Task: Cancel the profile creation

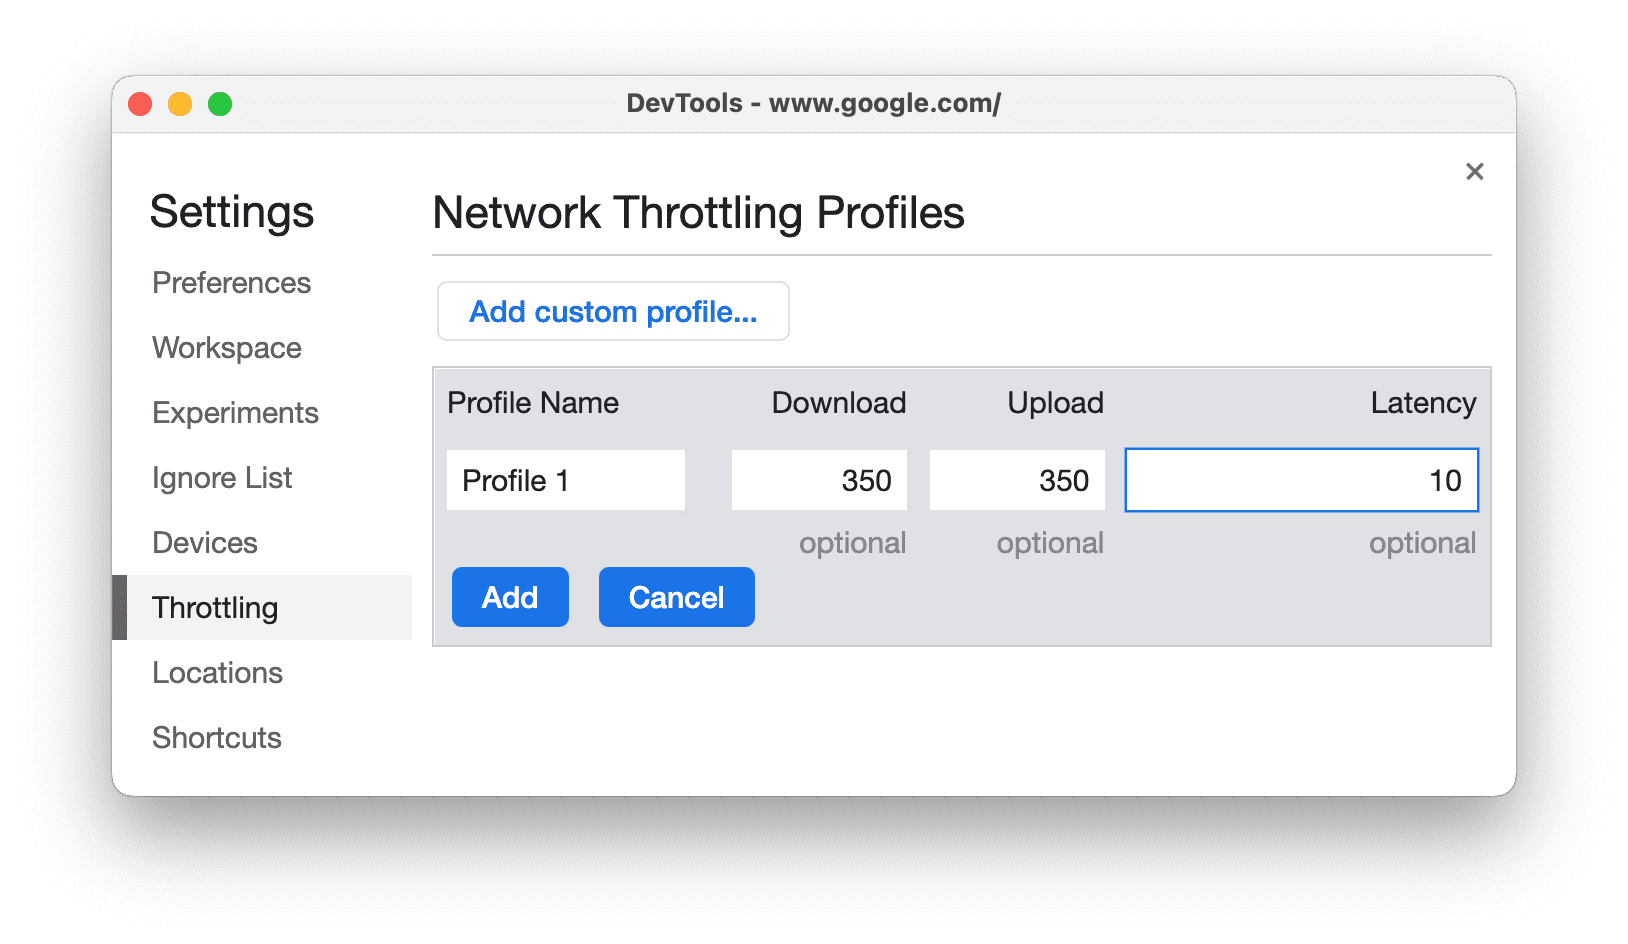Action: (x=676, y=597)
